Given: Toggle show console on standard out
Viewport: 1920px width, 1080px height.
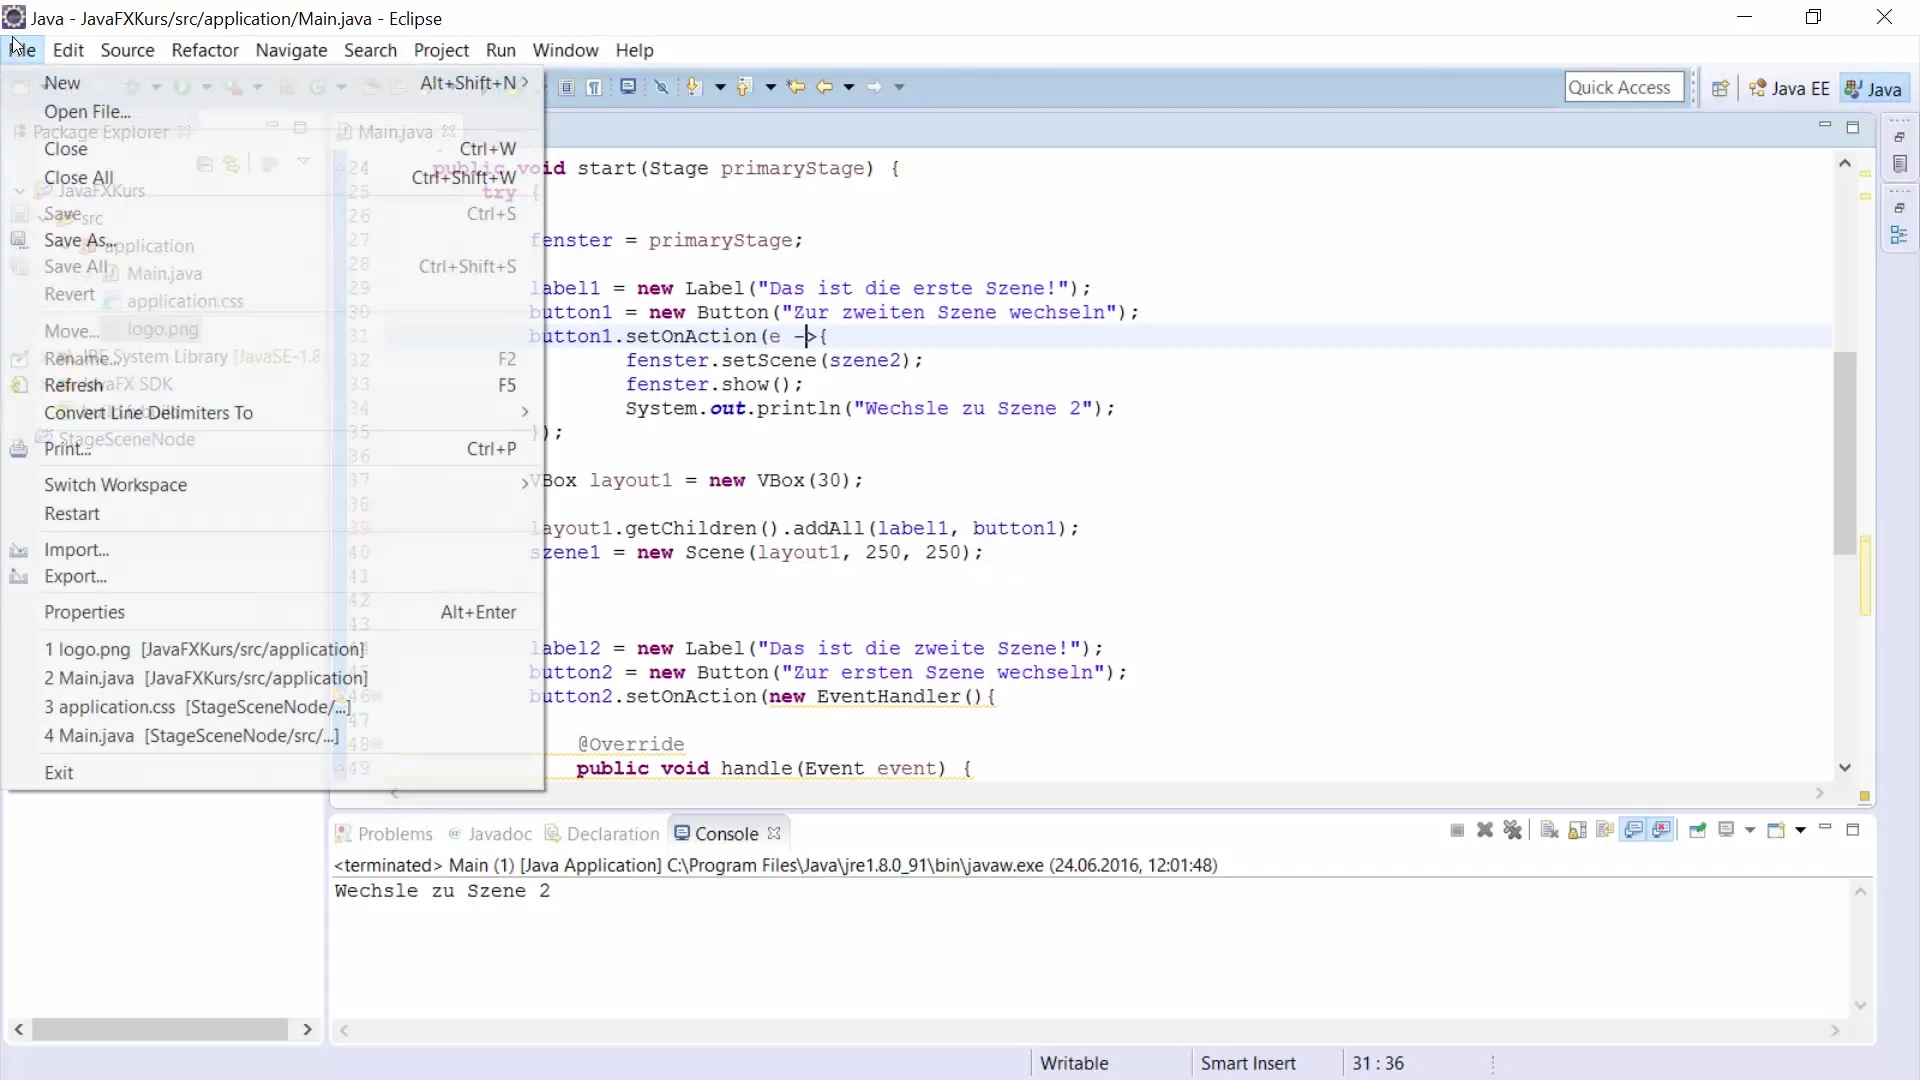Looking at the screenshot, I should (1634, 830).
